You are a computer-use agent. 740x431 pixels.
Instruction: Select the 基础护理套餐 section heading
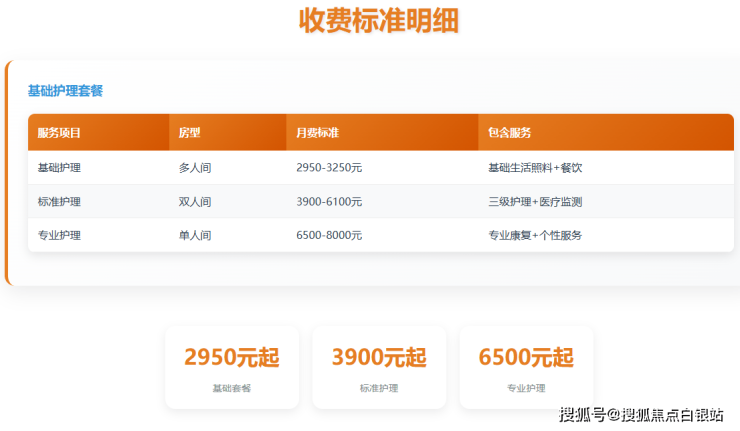pos(65,91)
